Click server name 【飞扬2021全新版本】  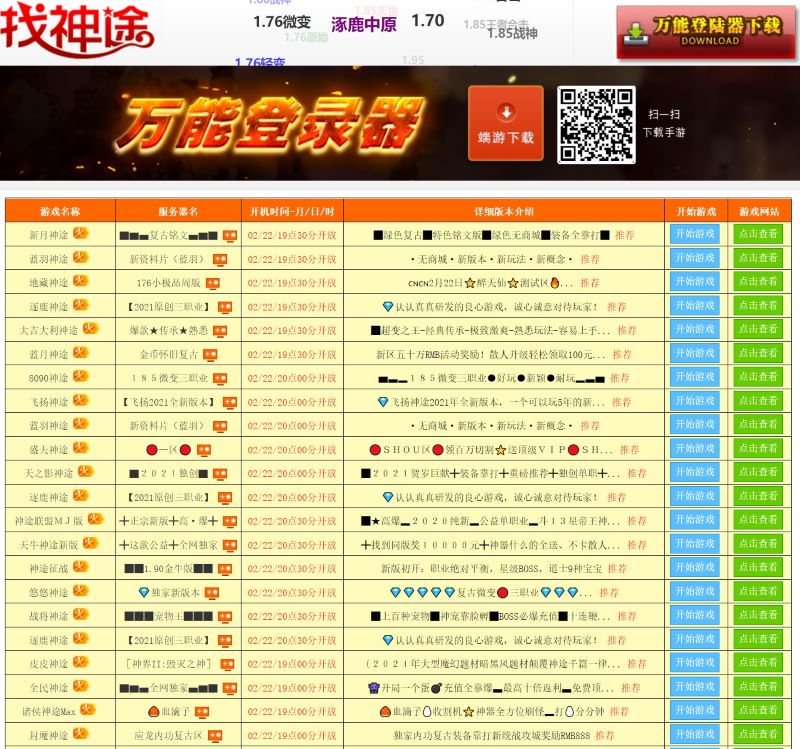click(168, 402)
